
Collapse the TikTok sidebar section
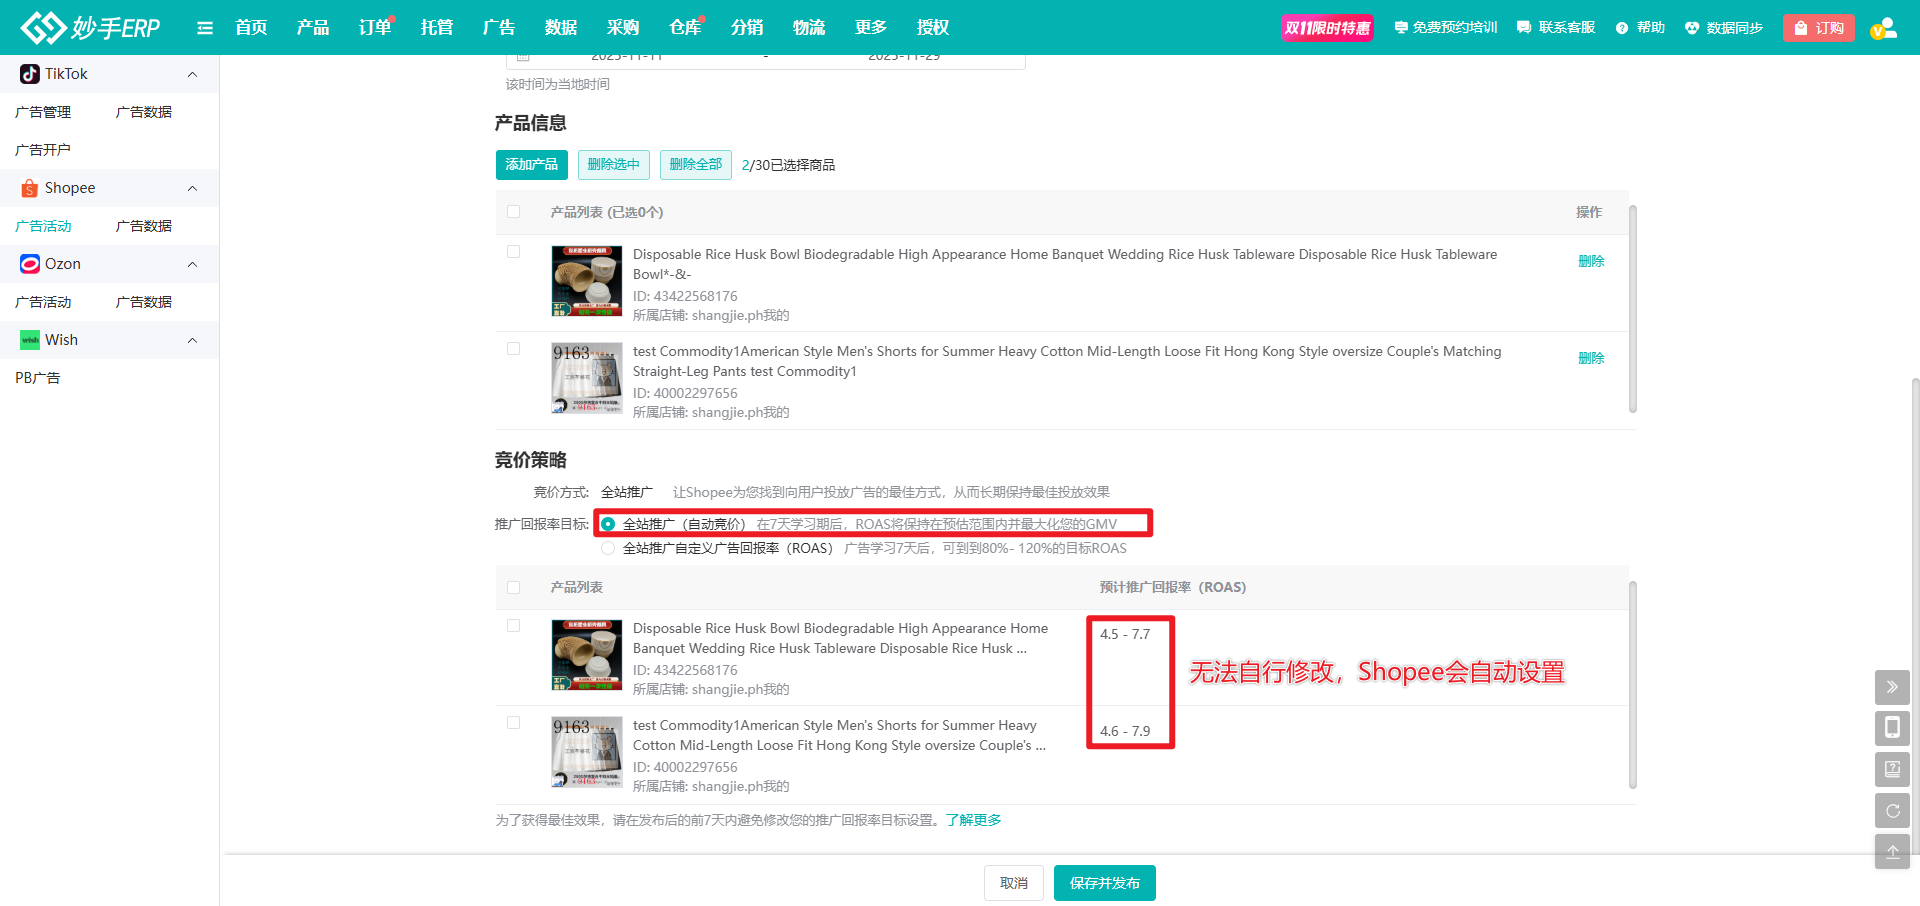point(193,74)
